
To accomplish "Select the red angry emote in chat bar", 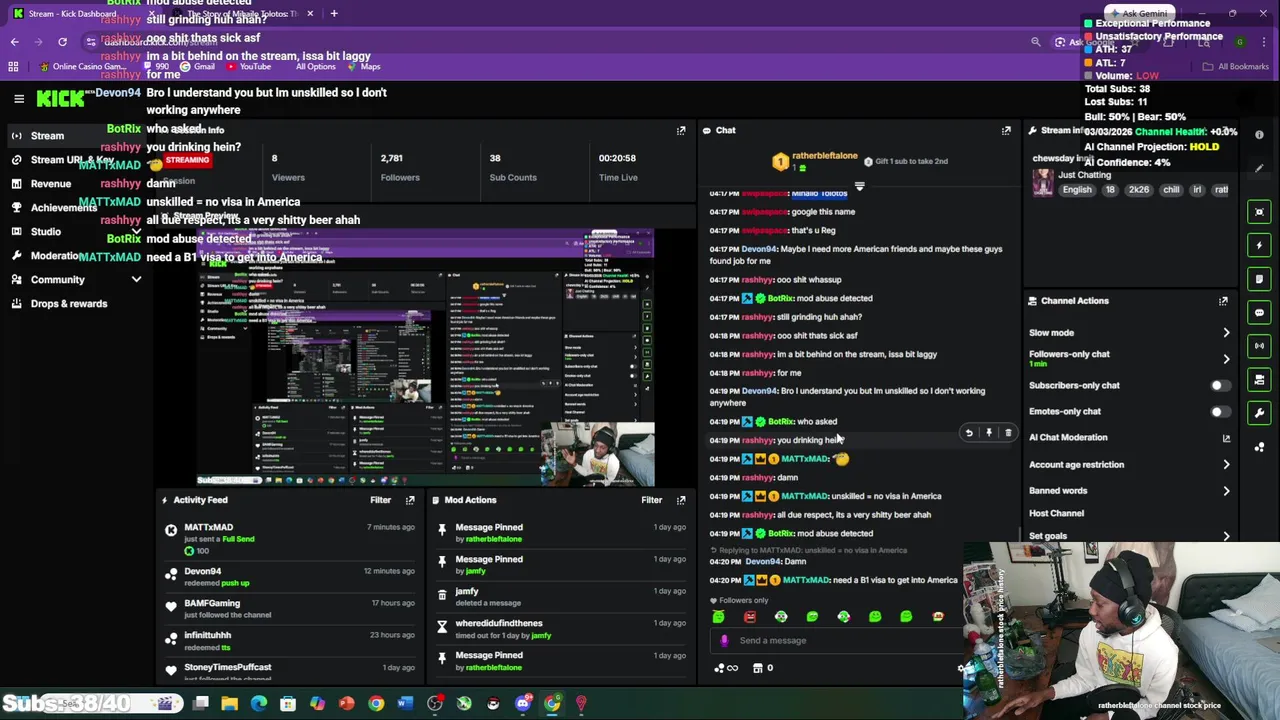I will 750,617.
